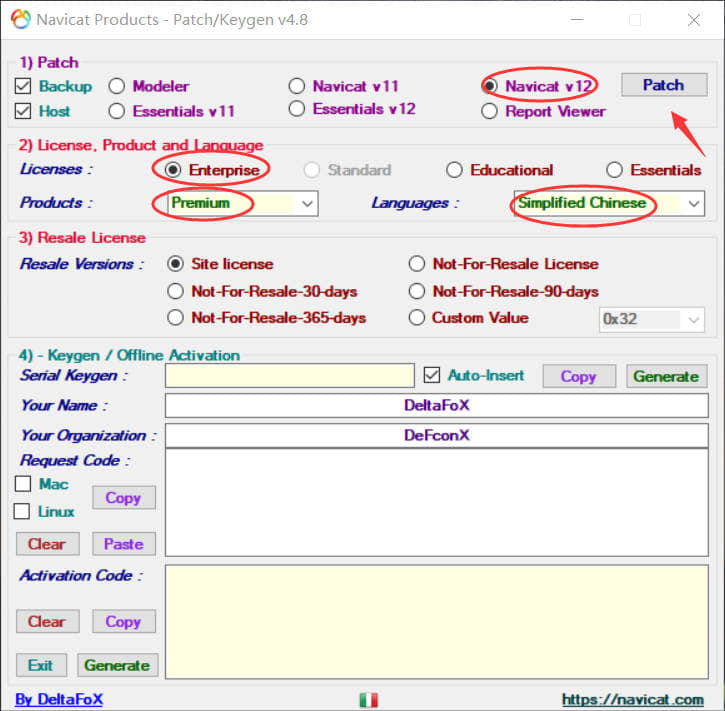Select the Report Viewer option
Image resolution: width=725 pixels, height=711 pixels.
point(489,111)
